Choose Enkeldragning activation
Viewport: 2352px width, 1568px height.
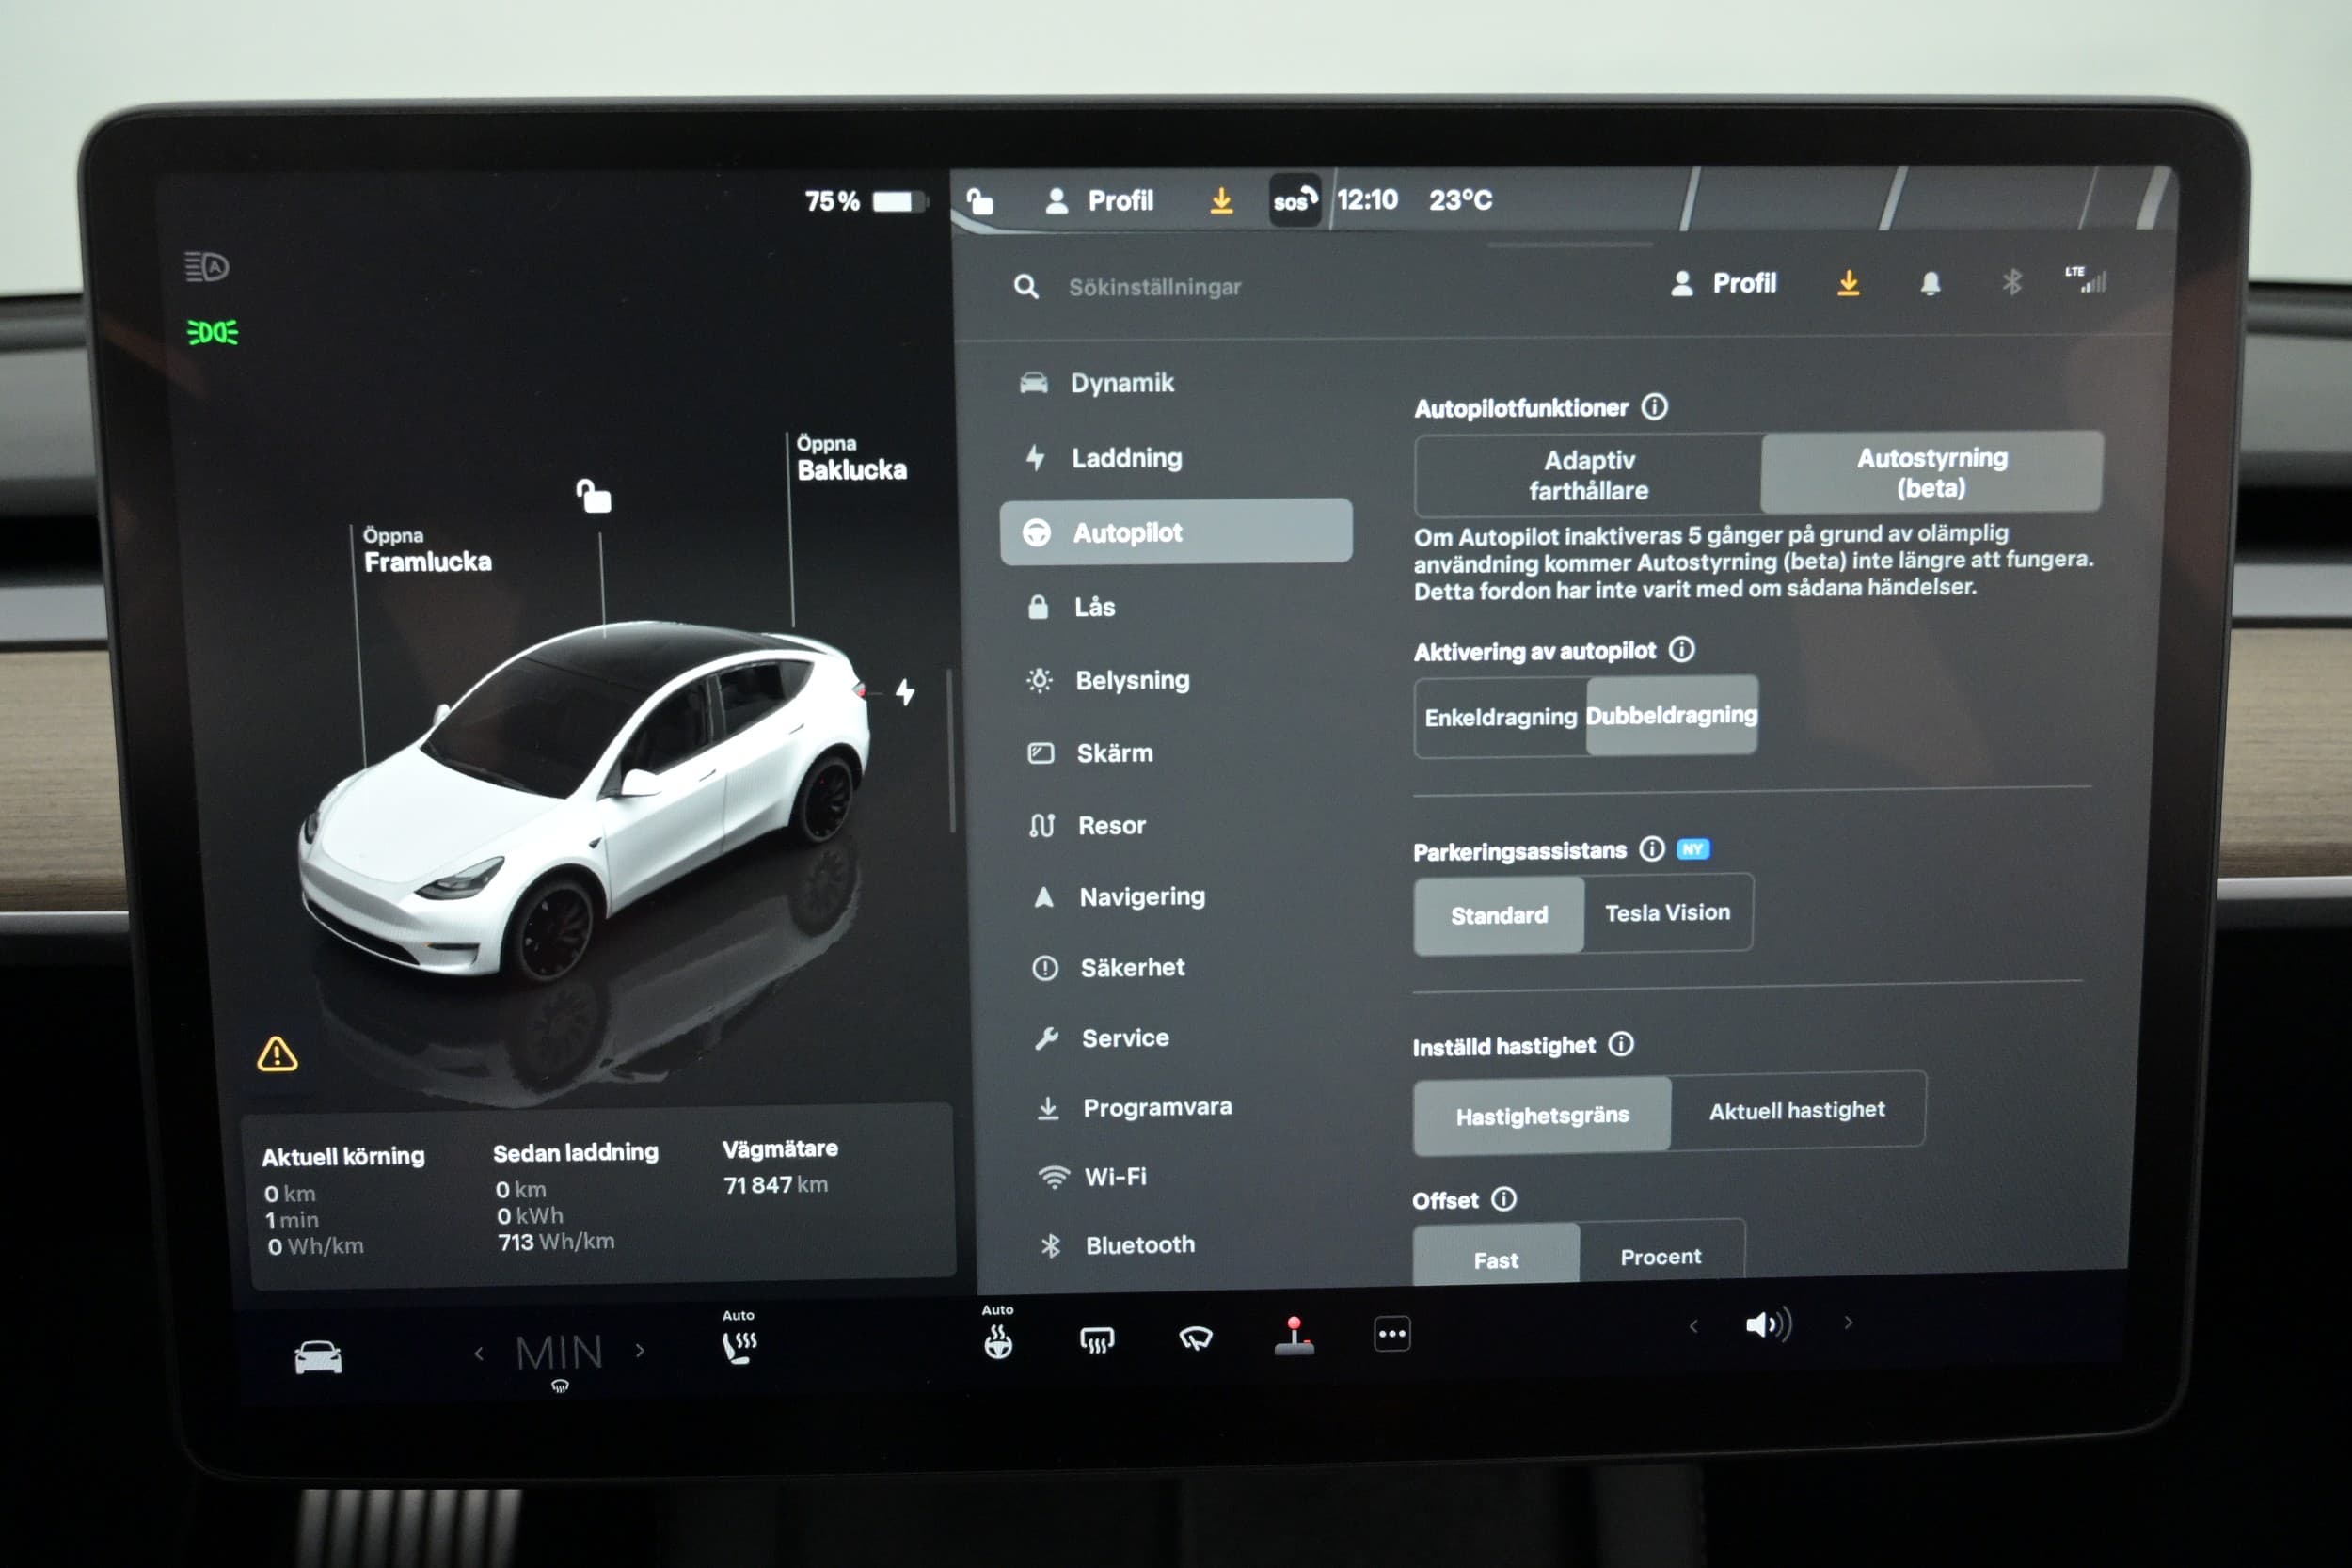click(1500, 717)
